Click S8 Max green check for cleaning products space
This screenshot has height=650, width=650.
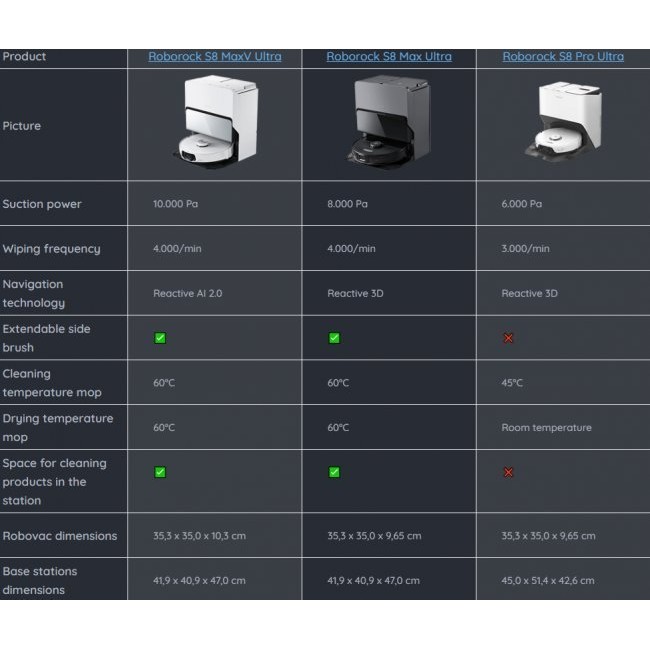coord(334,472)
